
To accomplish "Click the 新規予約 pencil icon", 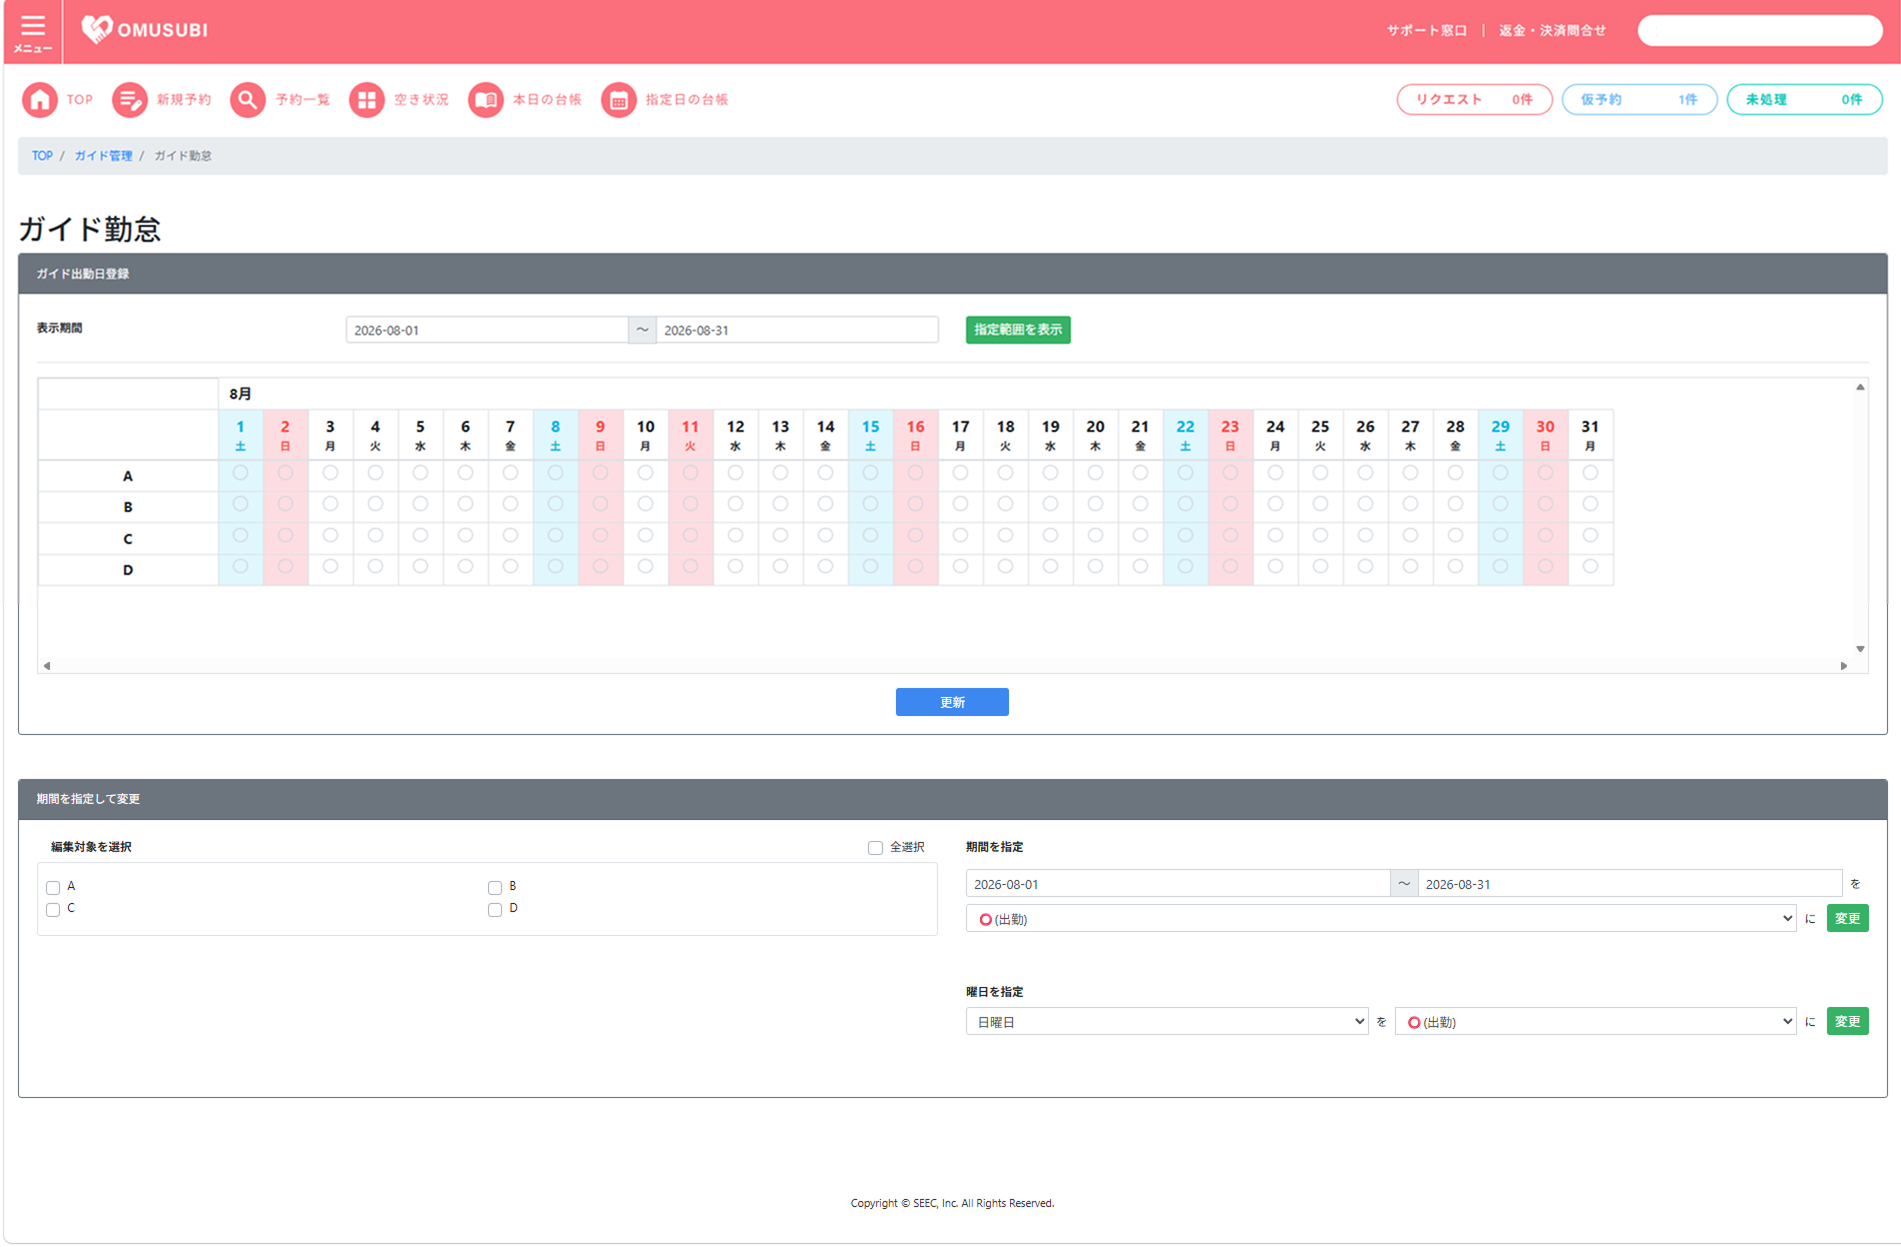I will 129,100.
